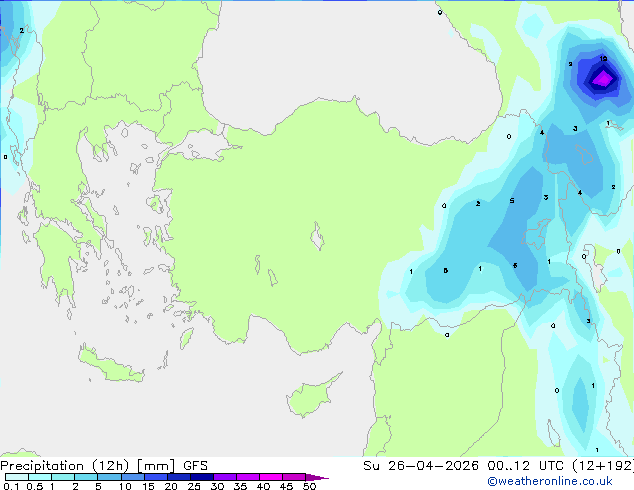Click the 5–10 mm legend swatch

pos(109,477)
